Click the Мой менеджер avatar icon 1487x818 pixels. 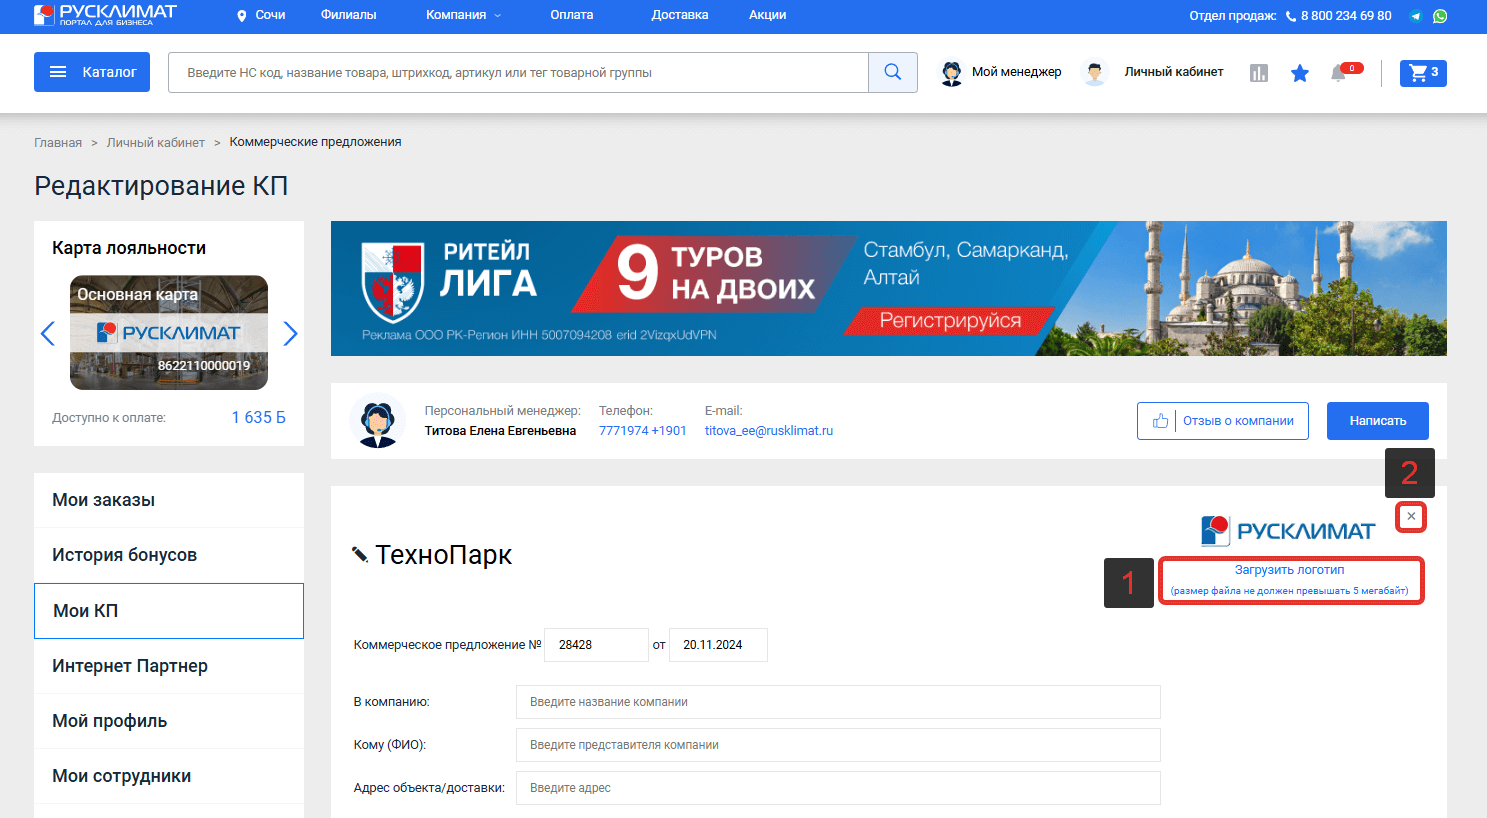(952, 72)
